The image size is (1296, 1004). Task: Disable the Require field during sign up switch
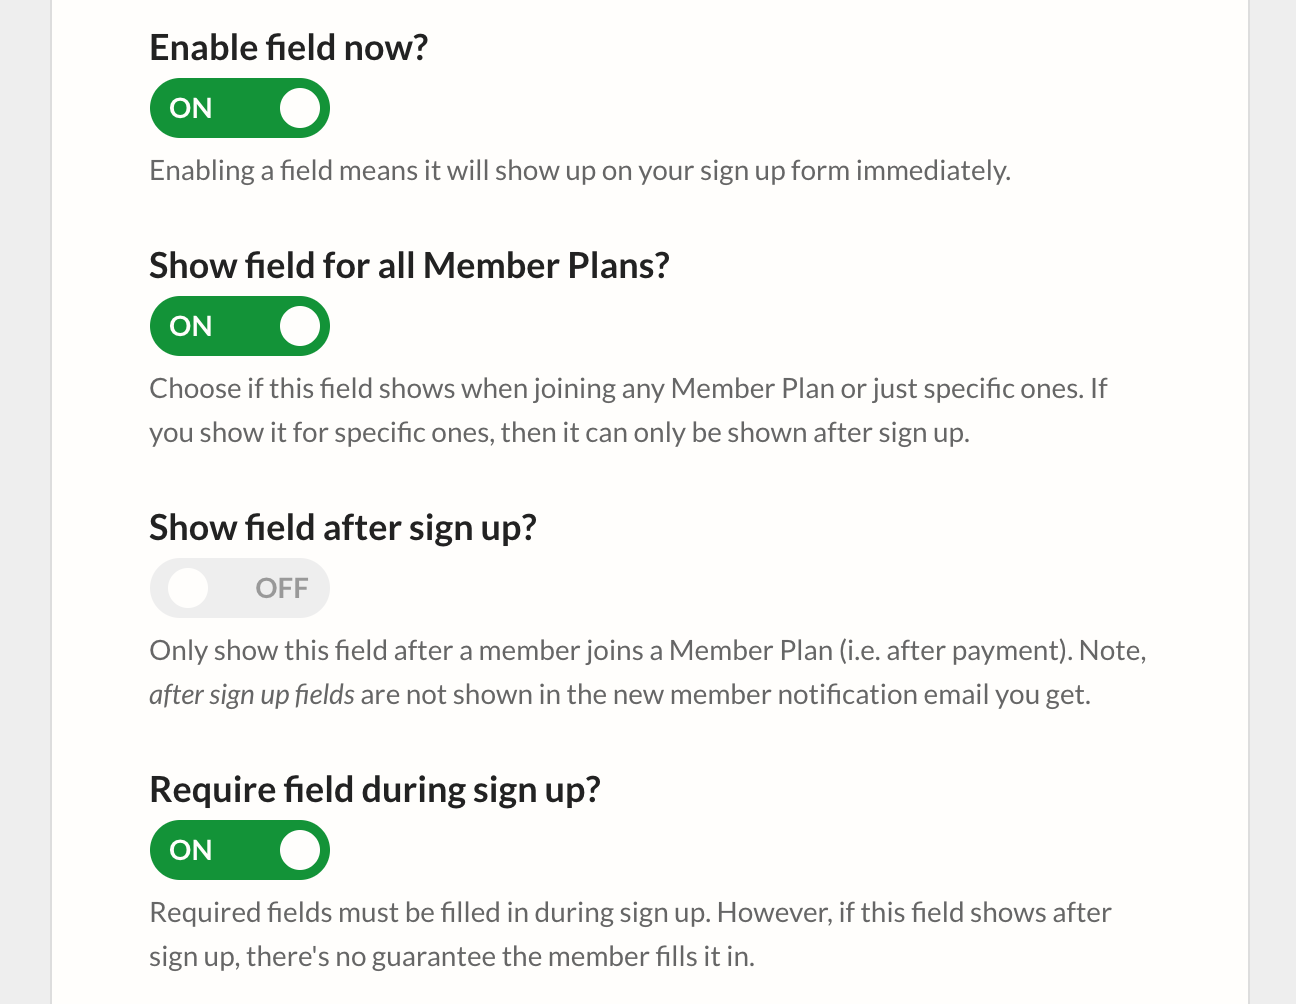[239, 850]
